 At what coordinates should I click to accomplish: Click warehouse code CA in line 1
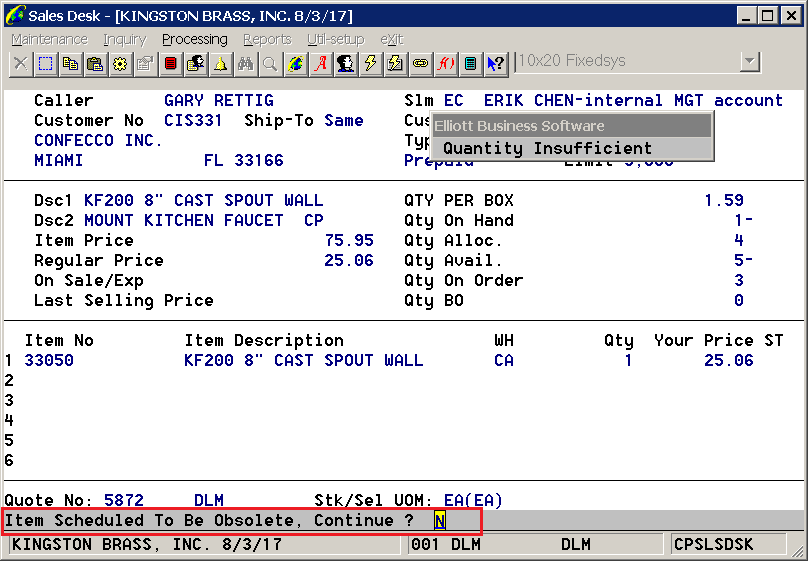click(x=503, y=360)
